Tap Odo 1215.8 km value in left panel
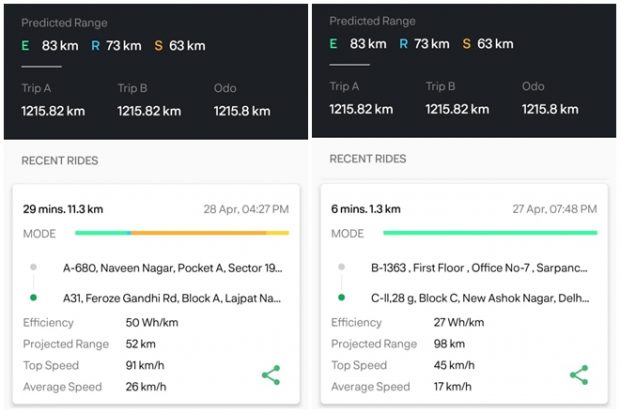Viewport: 620px width, 413px height. coord(242,110)
